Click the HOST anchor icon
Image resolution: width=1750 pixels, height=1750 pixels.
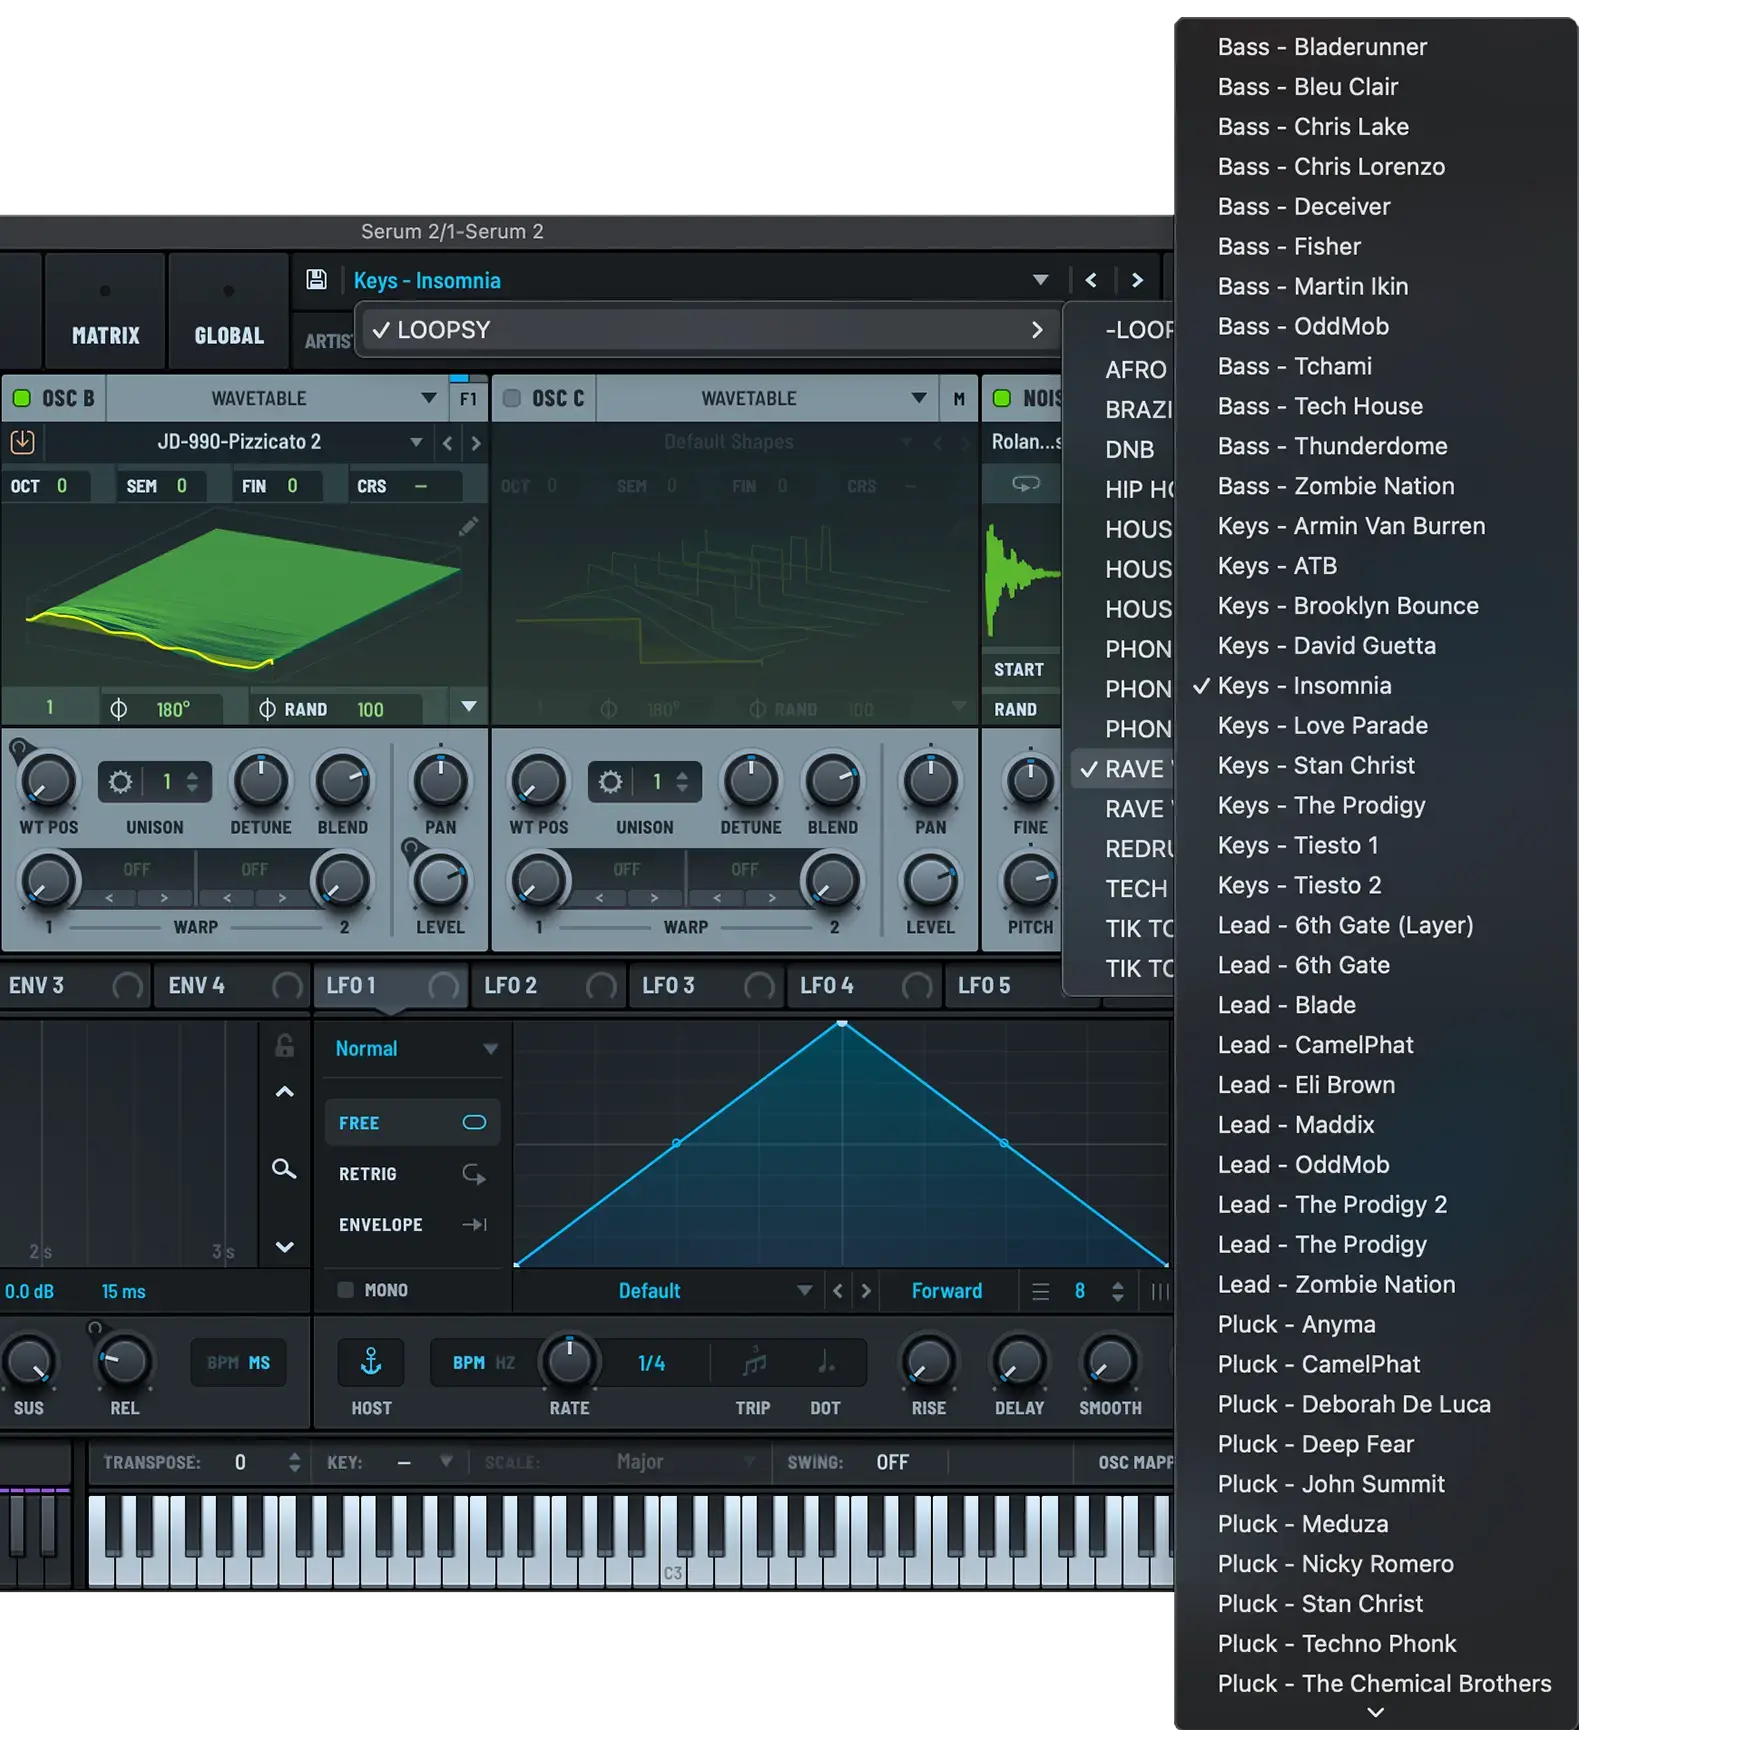[x=371, y=1362]
